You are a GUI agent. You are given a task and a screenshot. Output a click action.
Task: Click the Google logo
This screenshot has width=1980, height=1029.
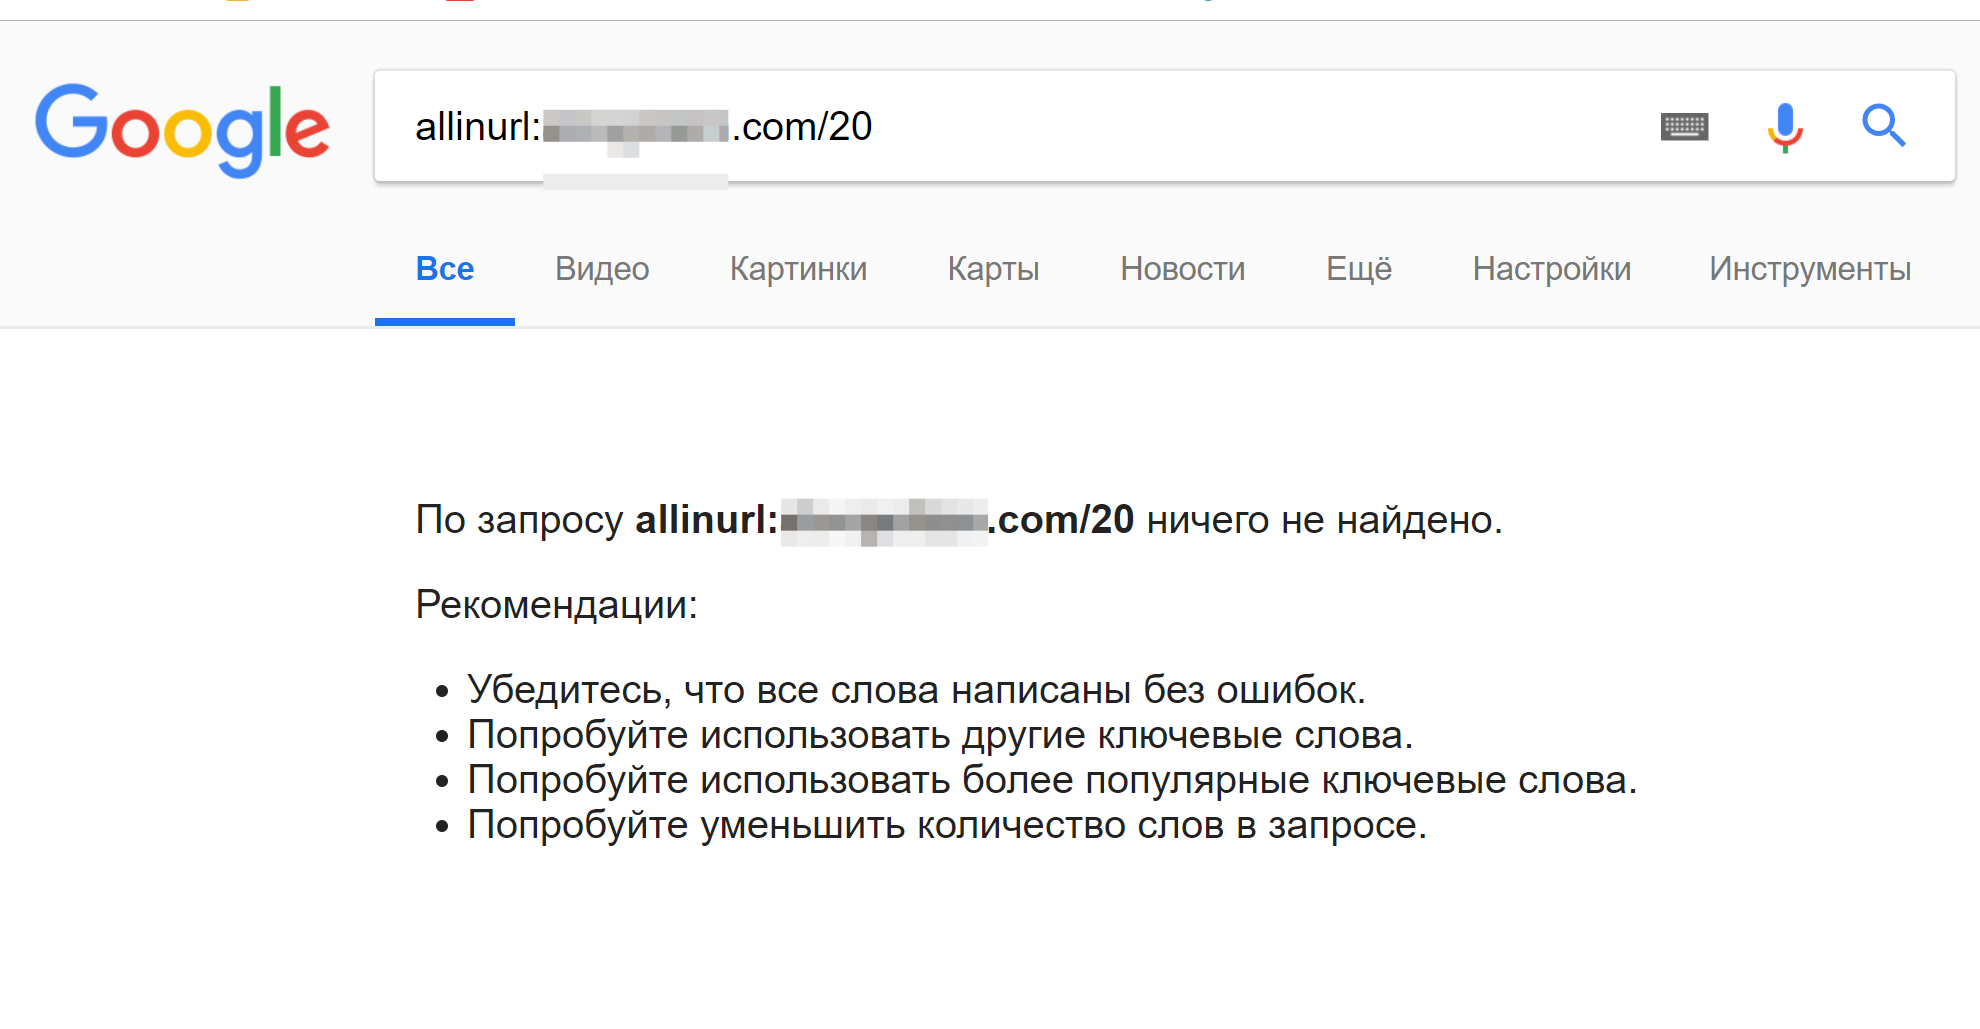[x=182, y=128]
